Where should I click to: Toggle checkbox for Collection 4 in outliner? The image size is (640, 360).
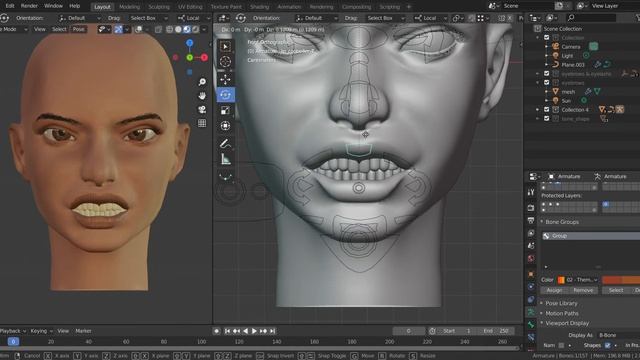[x=547, y=109]
